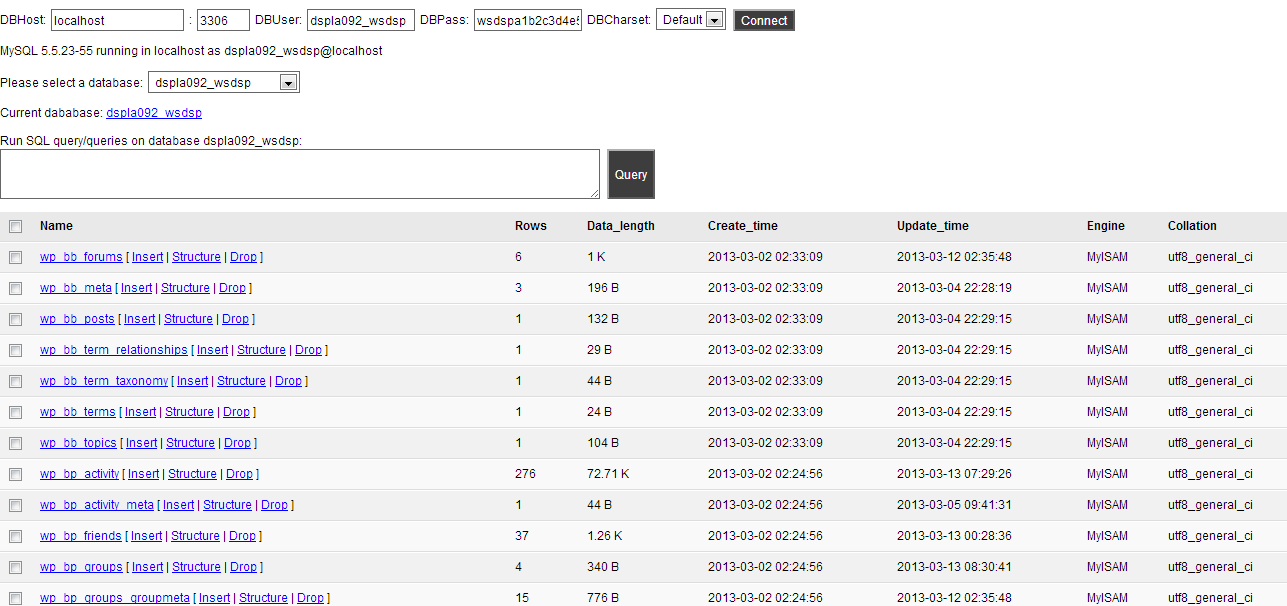
Task: Open the wp_bb_term_relationships table link
Action: point(113,350)
